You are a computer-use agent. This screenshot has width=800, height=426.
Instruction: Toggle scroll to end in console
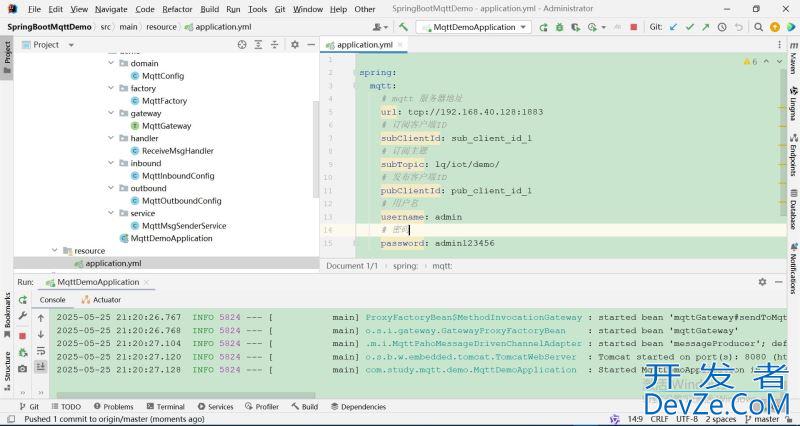tap(41, 367)
